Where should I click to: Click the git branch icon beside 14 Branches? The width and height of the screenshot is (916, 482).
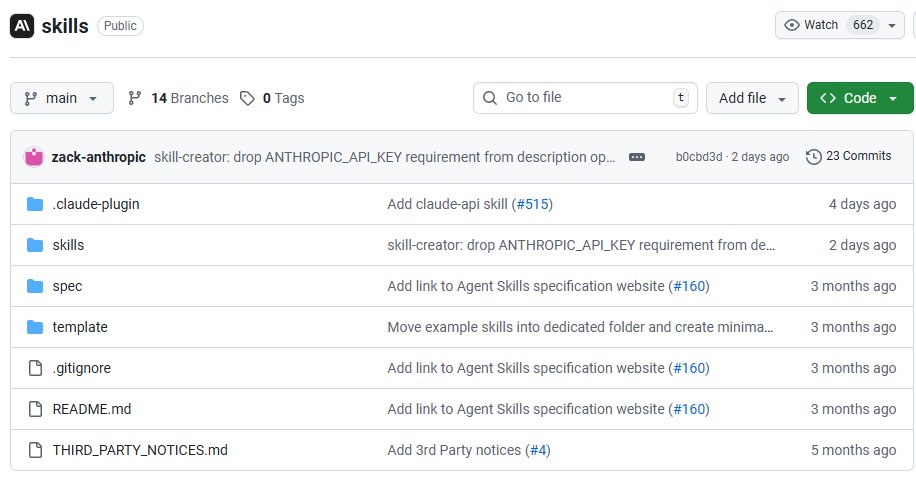(x=135, y=98)
